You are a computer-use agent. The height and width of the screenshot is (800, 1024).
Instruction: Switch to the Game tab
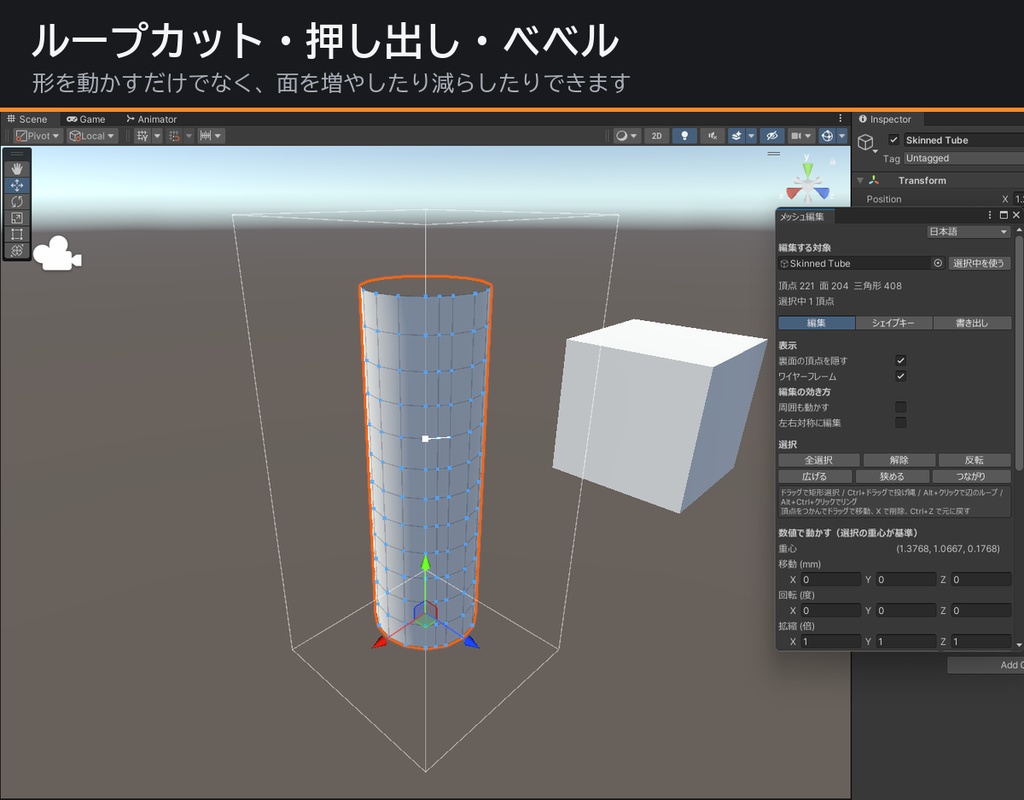(86, 119)
